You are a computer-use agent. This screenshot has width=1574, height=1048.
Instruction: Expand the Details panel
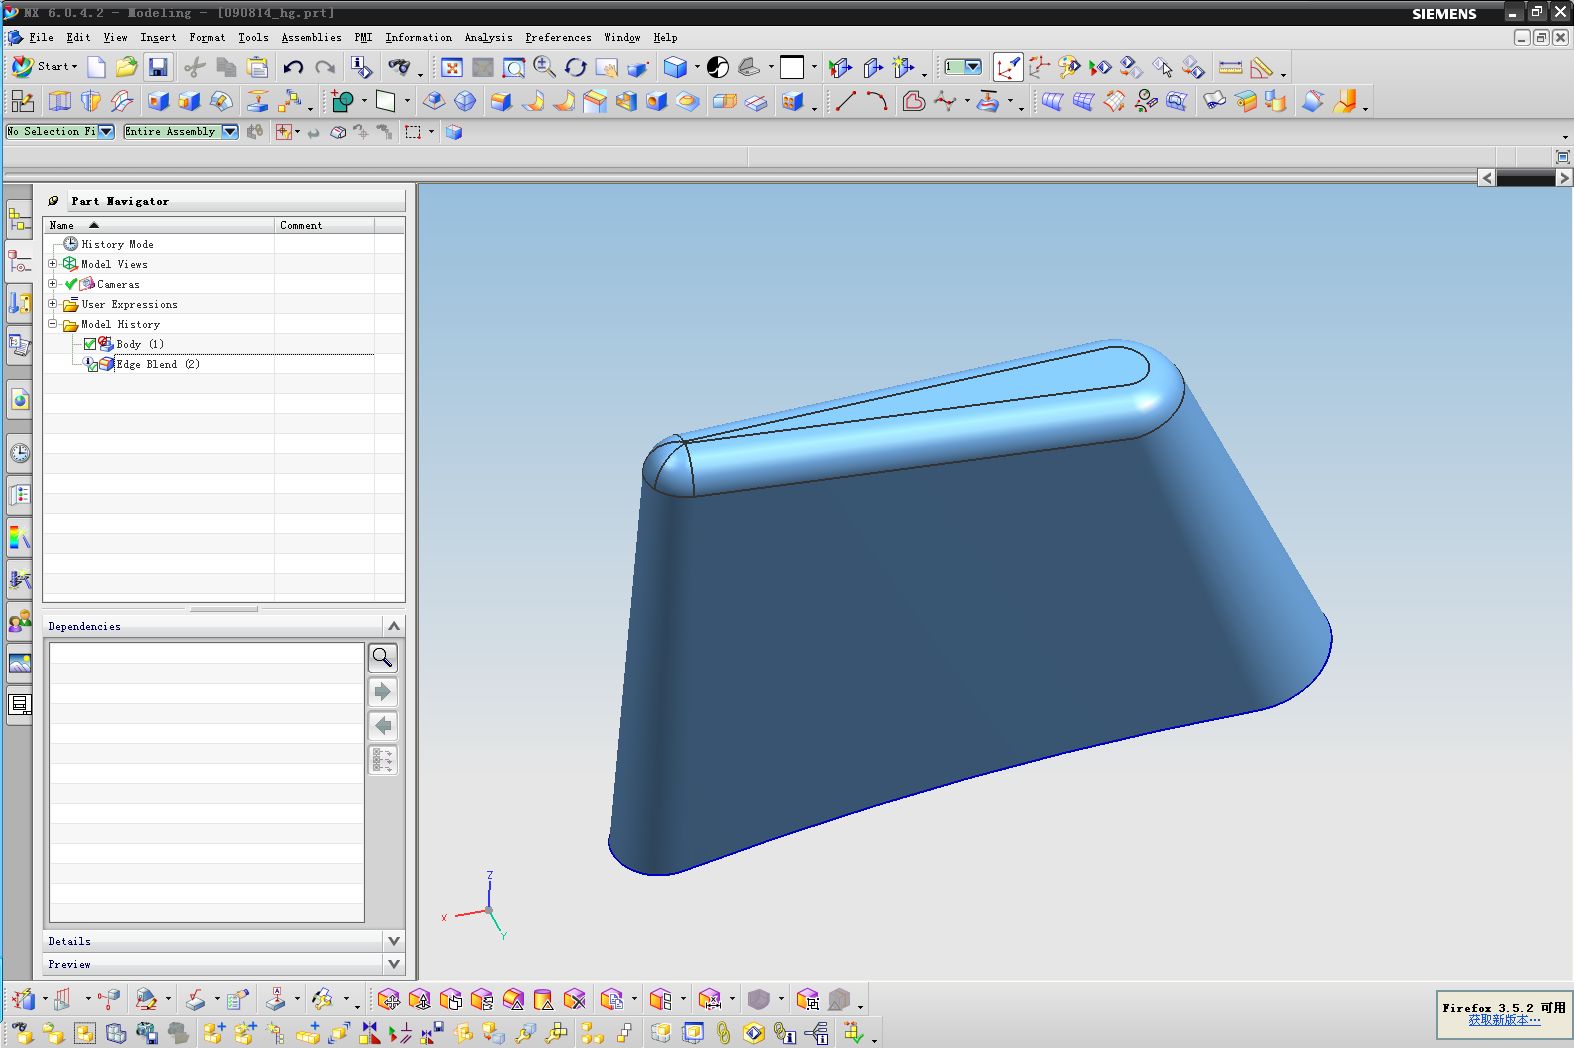pos(394,941)
